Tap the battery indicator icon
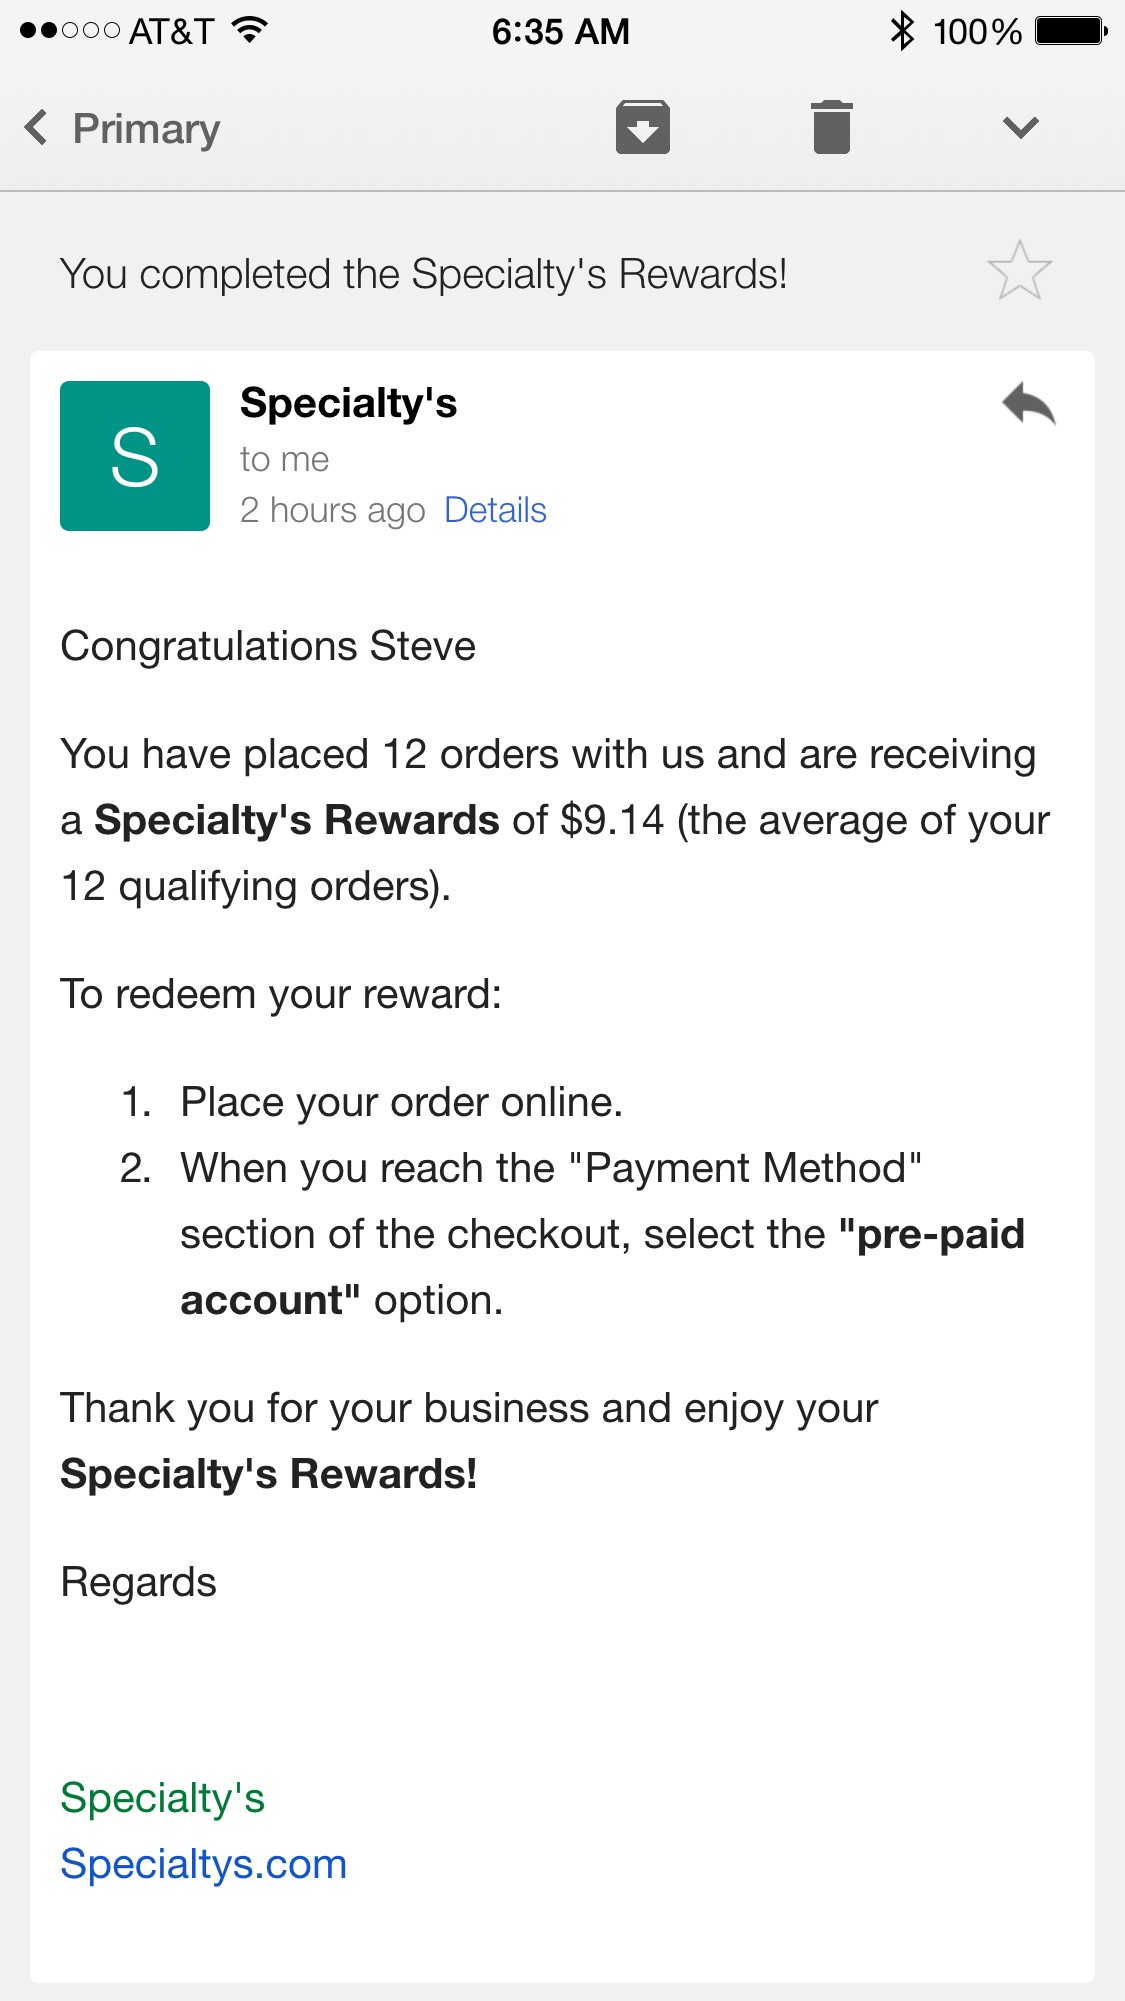The image size is (1125, 2001). (x=1070, y=31)
